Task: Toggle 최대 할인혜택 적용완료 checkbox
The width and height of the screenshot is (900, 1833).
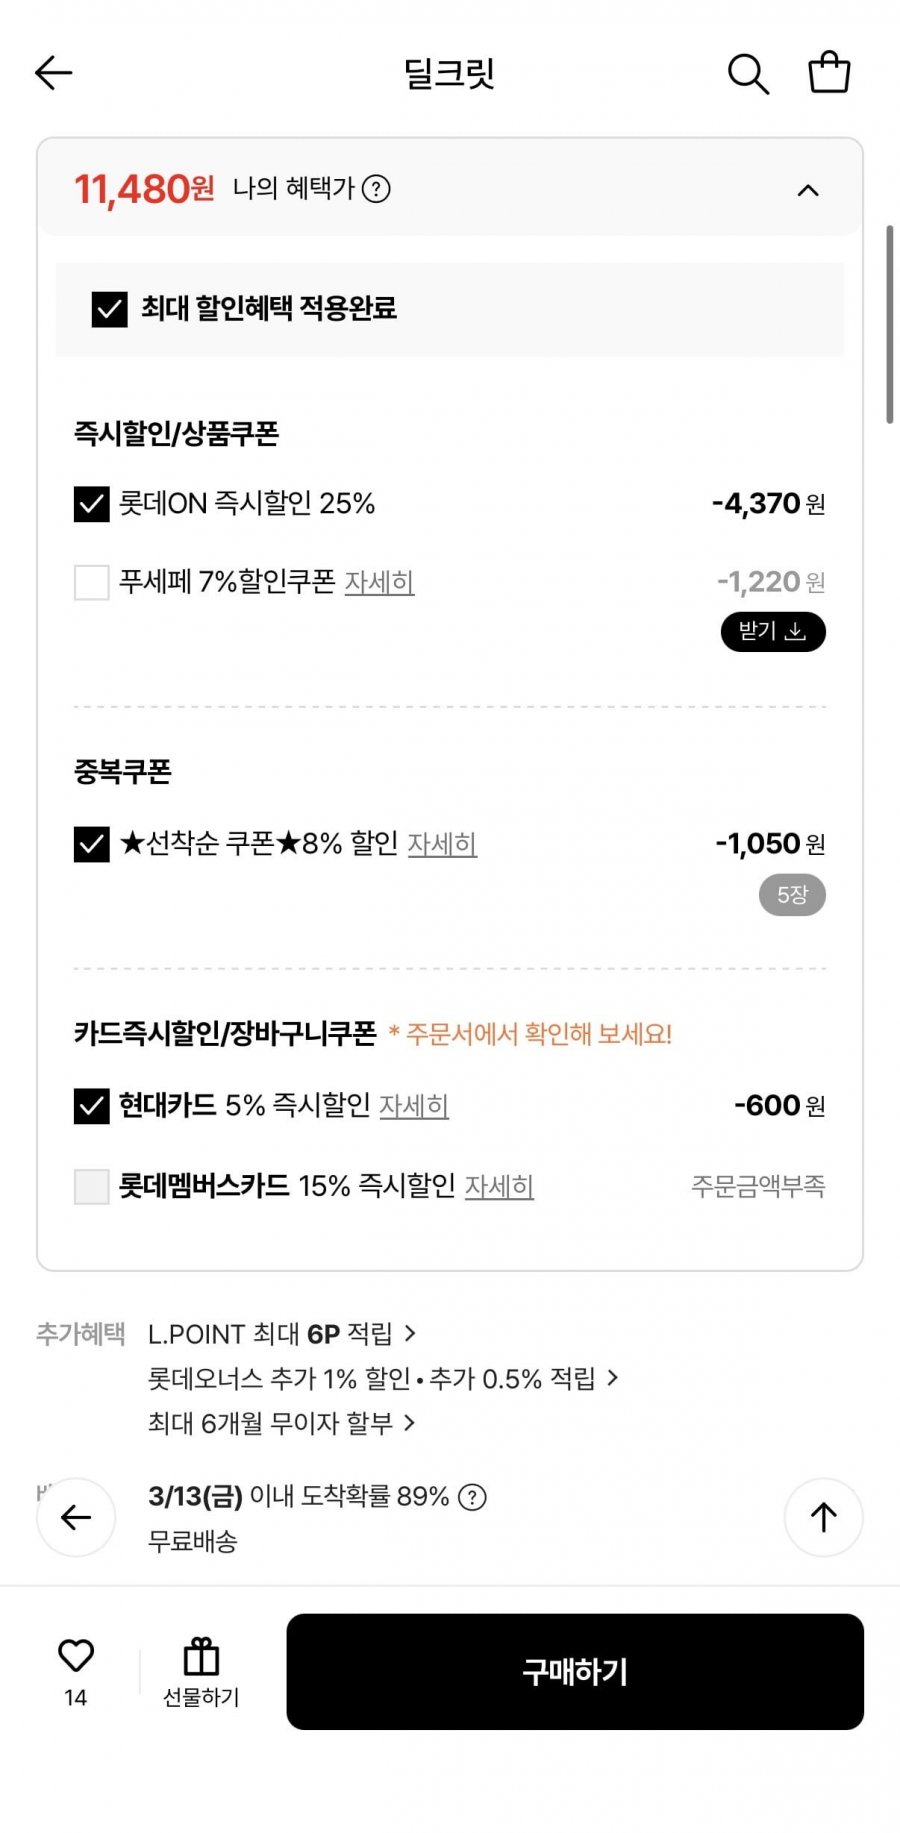Action: click(109, 309)
